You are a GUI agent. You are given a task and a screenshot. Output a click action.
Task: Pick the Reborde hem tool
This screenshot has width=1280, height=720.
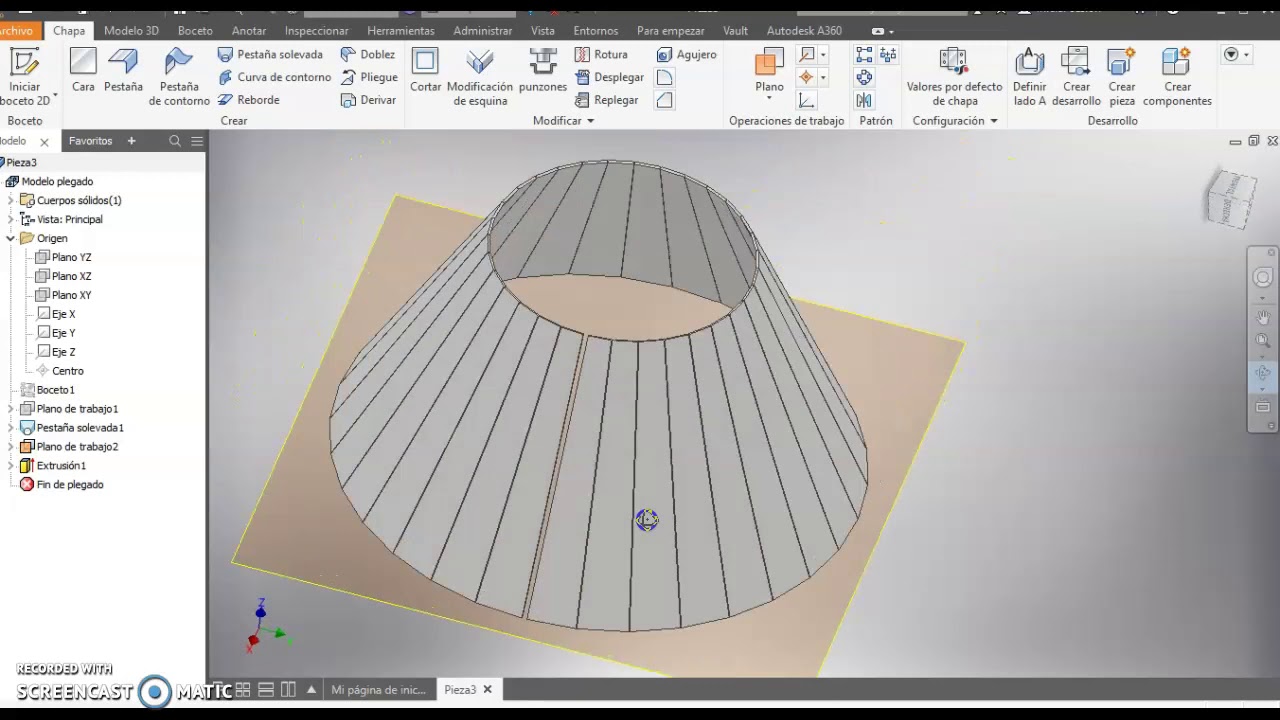coord(248,100)
